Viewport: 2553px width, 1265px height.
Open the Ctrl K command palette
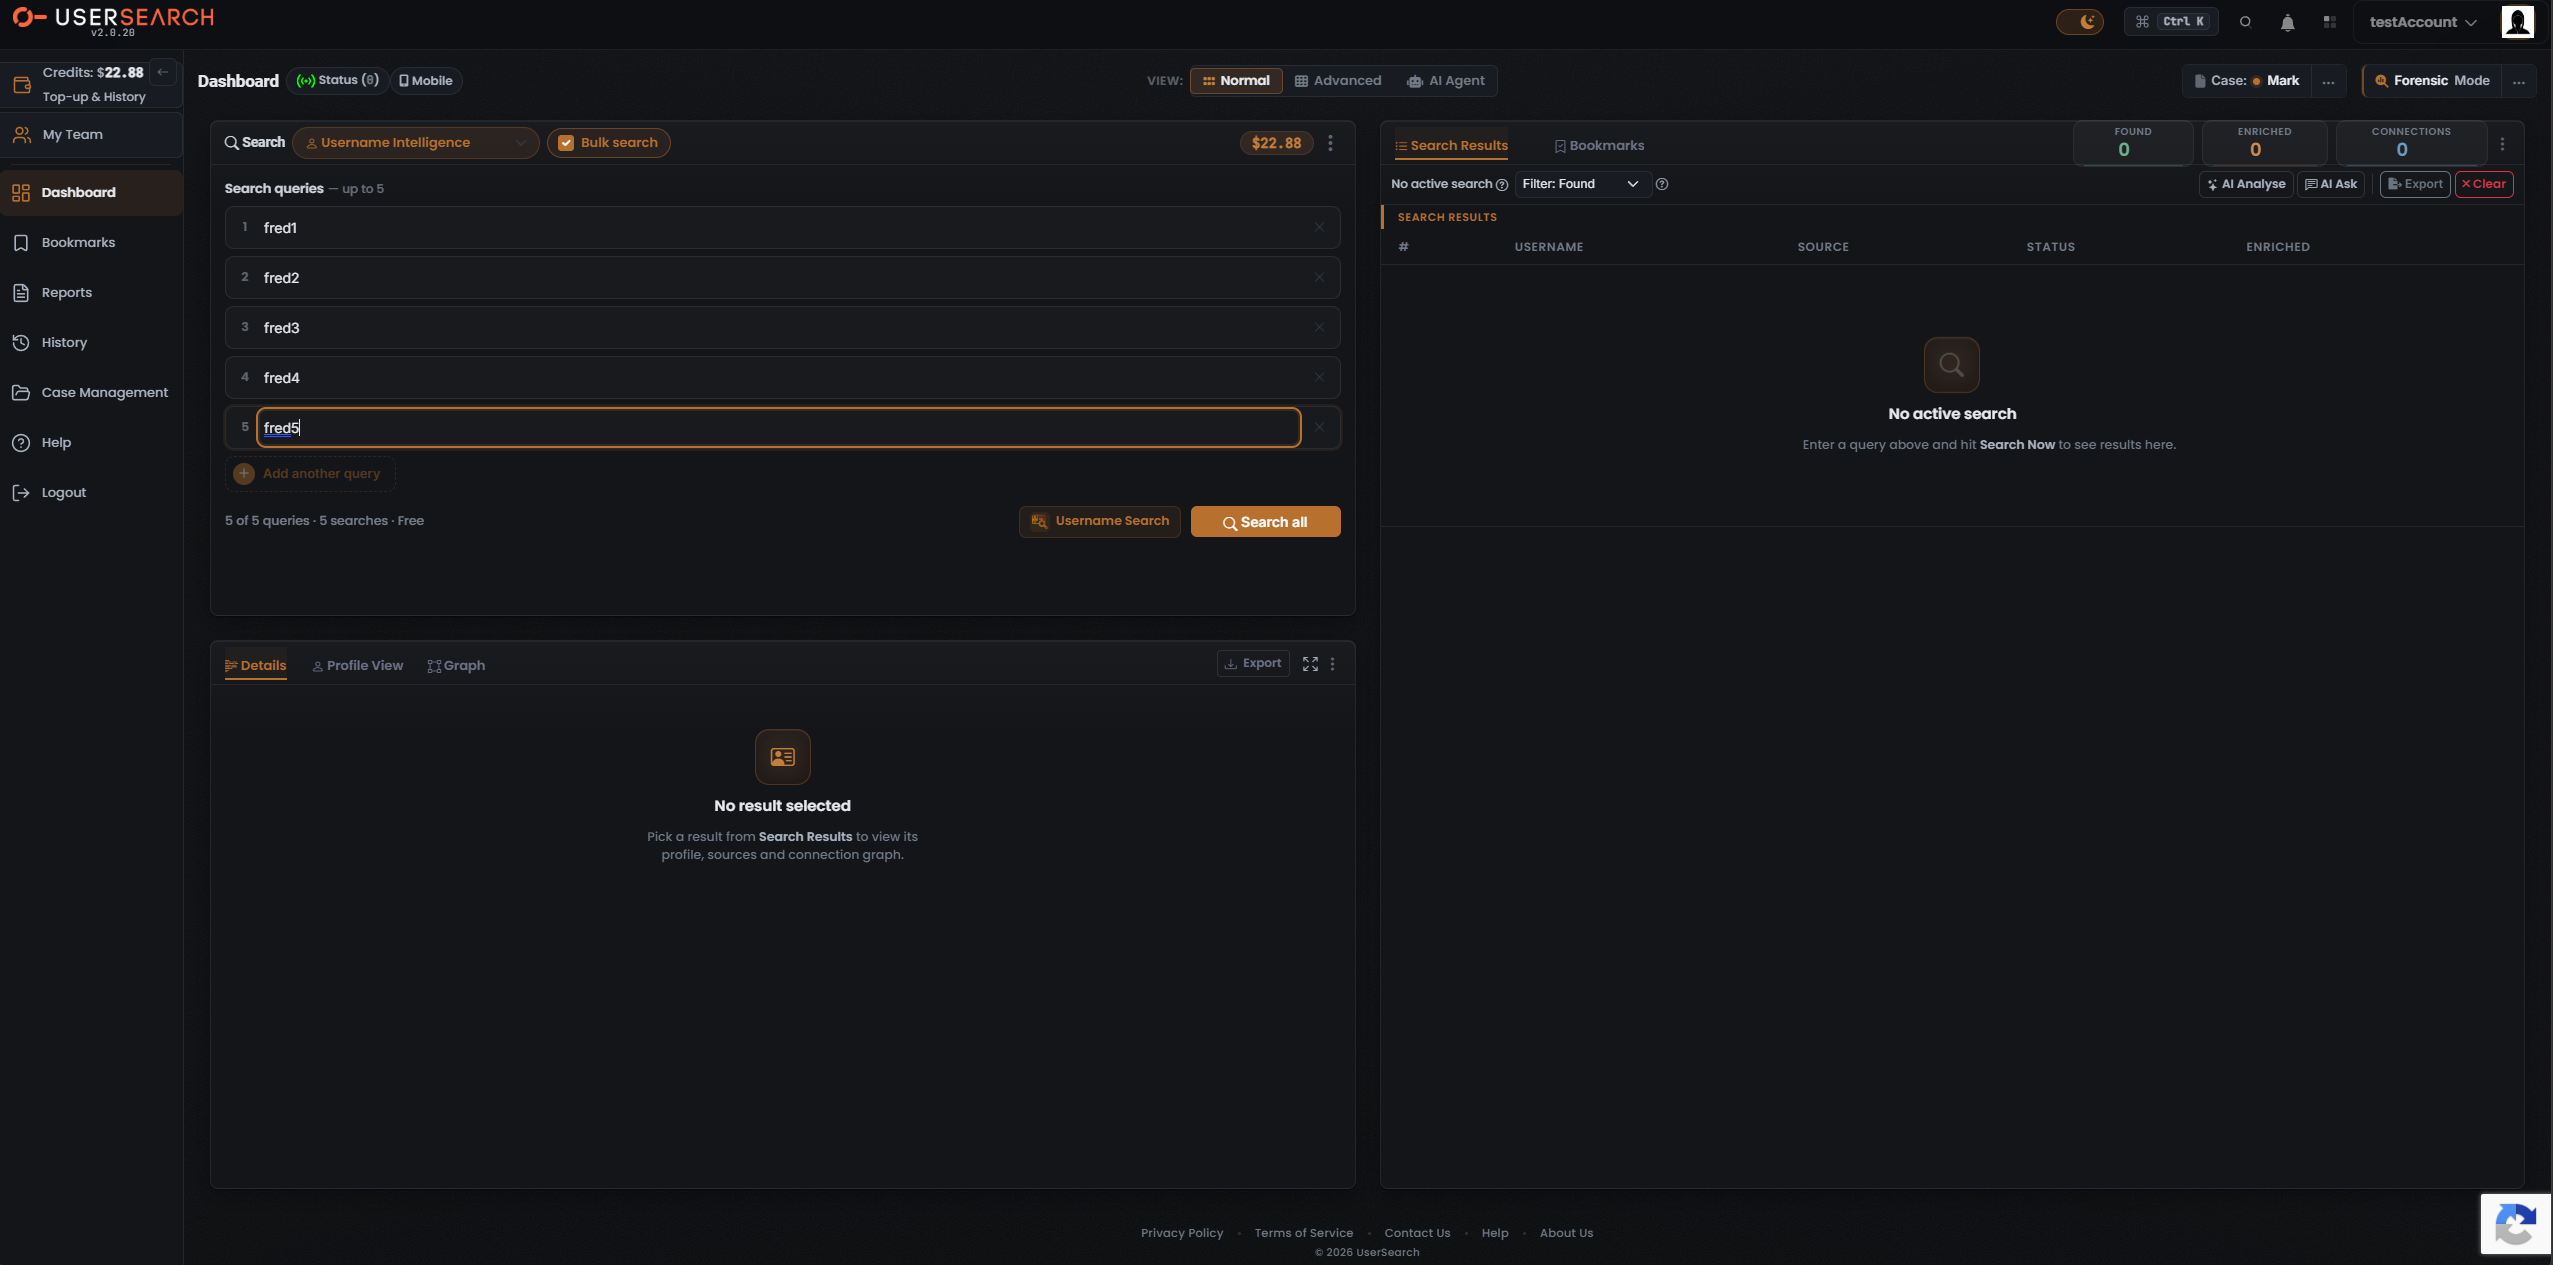pos(2171,22)
